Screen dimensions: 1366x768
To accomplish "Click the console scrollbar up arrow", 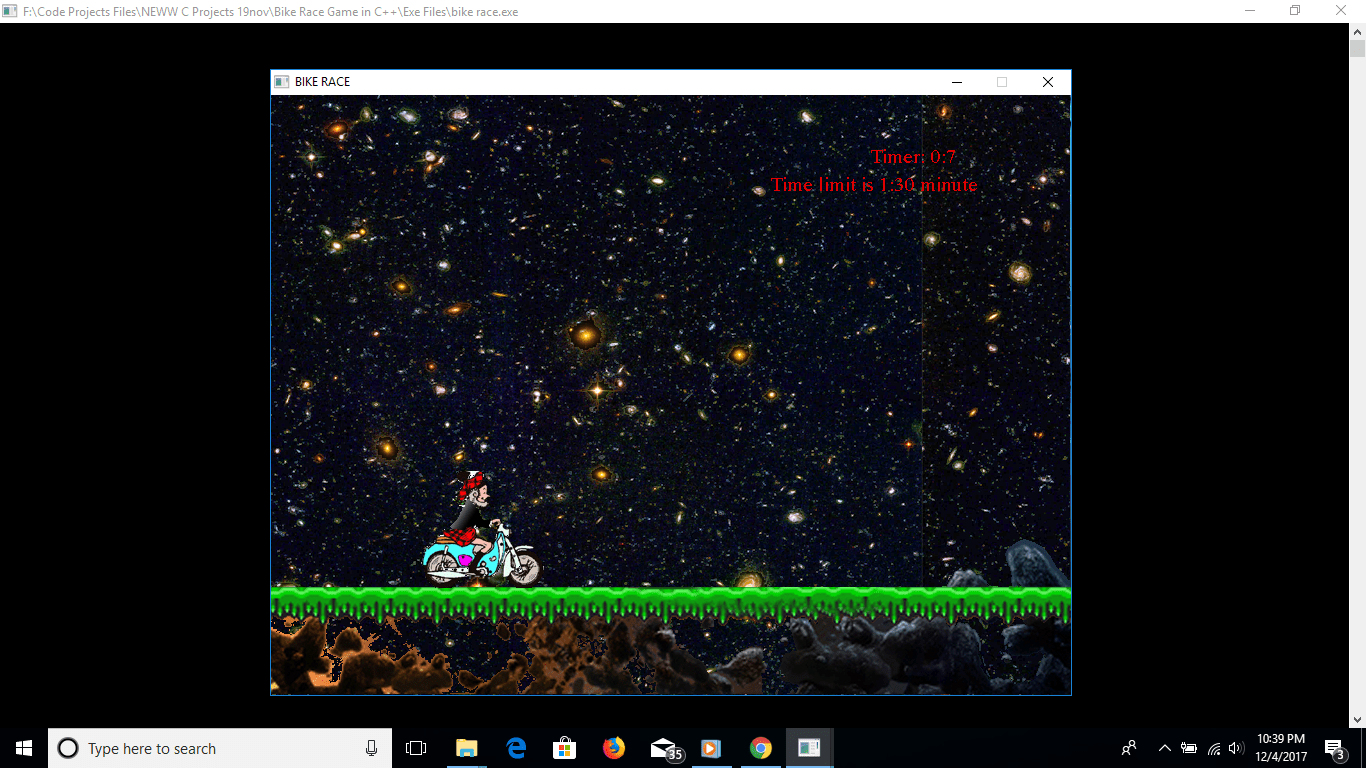I will click(x=1357, y=32).
